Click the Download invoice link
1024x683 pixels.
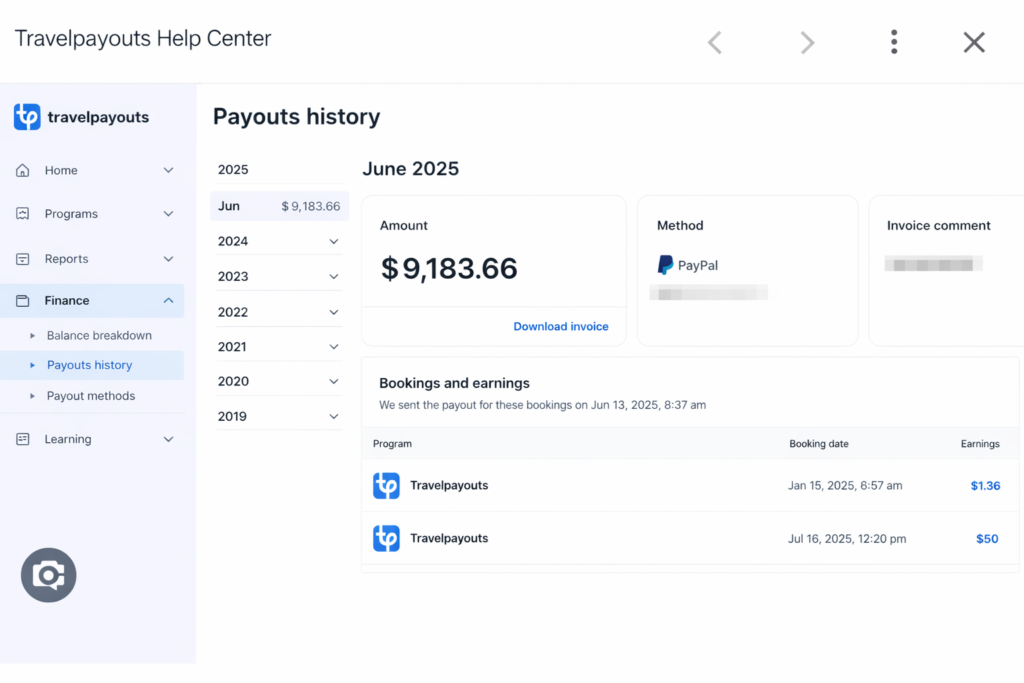[560, 327]
